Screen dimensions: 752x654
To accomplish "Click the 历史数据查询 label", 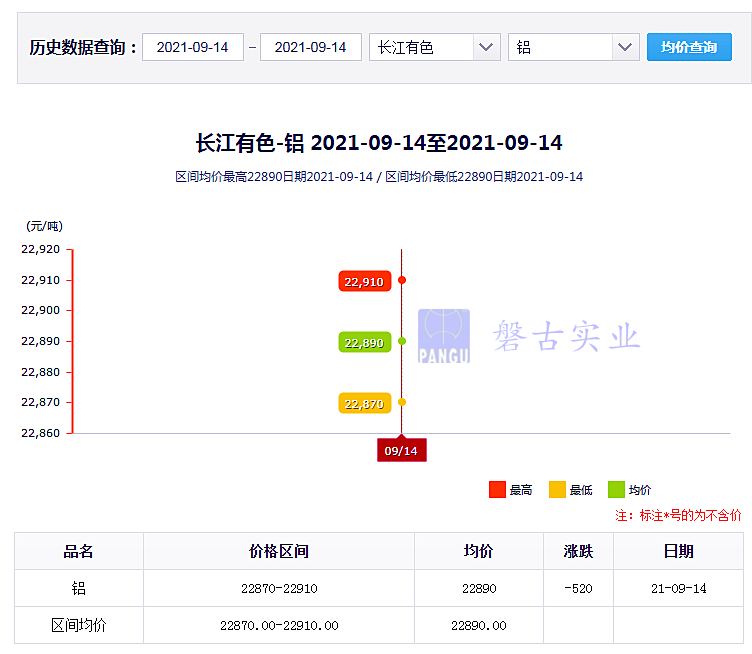I will pyautogui.click(x=83, y=47).
